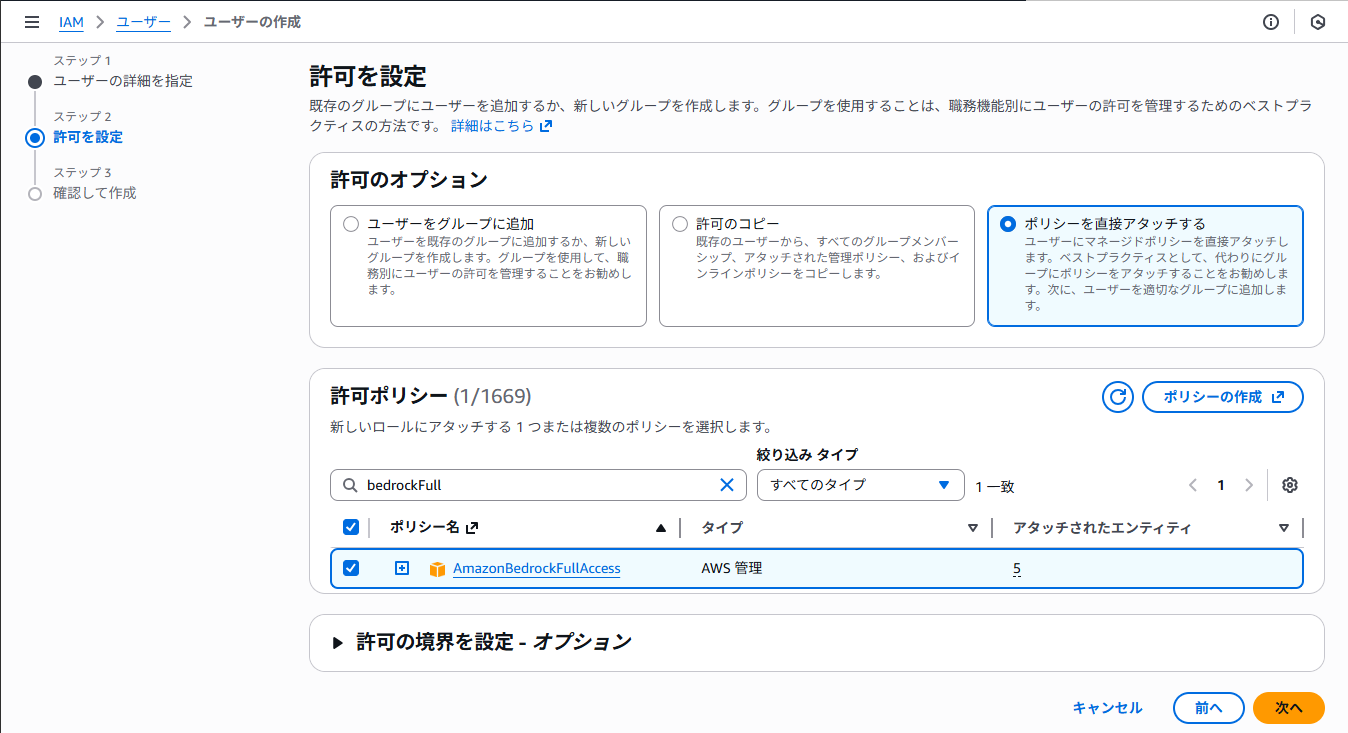Go to next page of policies
Image resolution: width=1348 pixels, height=733 pixels.
[1248, 485]
